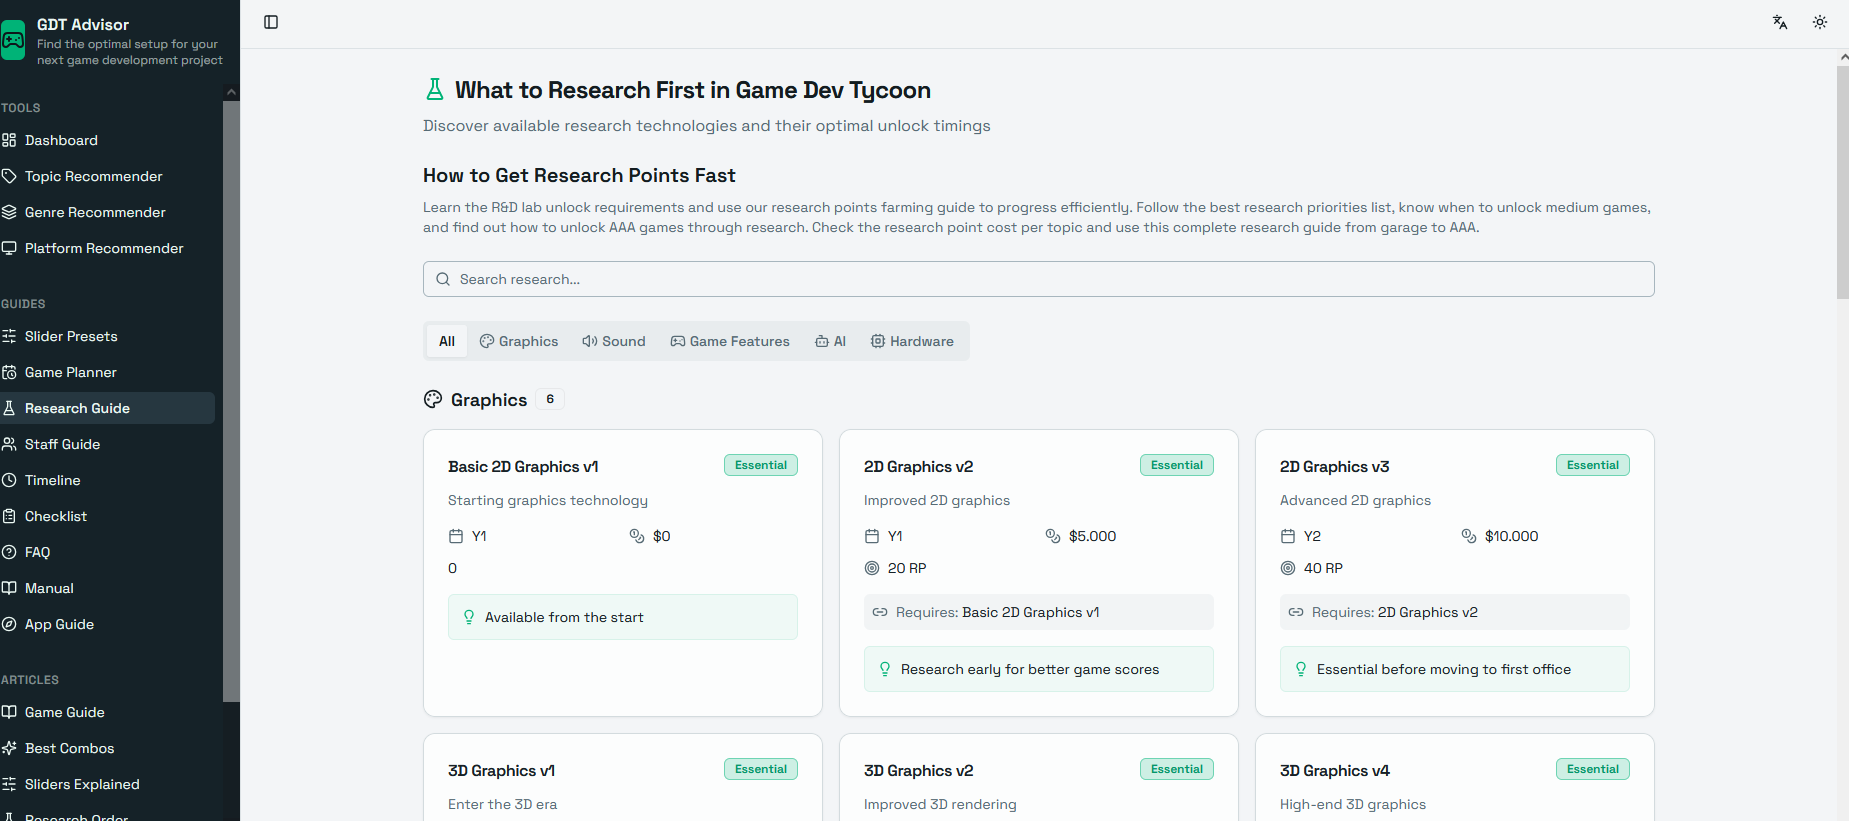Click Requires: 2D Graphics v2 box
This screenshot has height=821, width=1849.
(1455, 612)
